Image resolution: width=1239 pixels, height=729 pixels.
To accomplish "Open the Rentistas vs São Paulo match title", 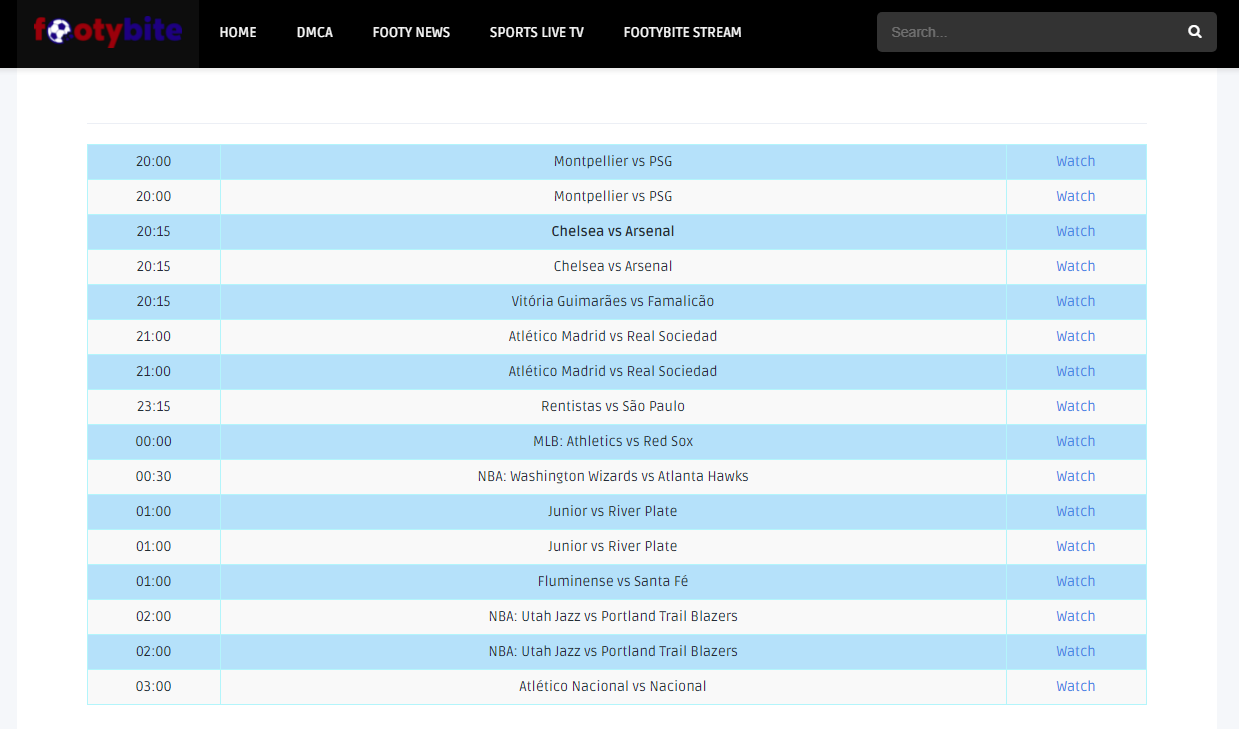I will 612,406.
